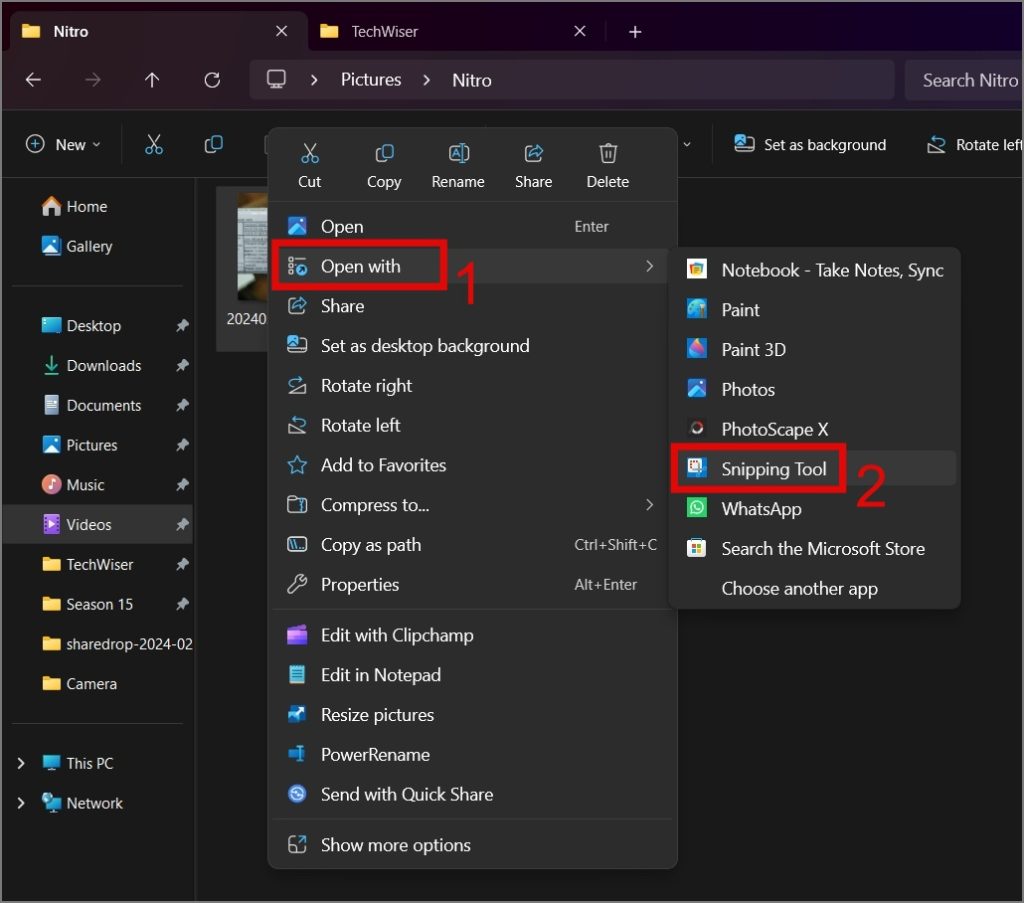Screen dimensions: 1024x903
Task: Click the Delete trash icon
Action: 607,153
